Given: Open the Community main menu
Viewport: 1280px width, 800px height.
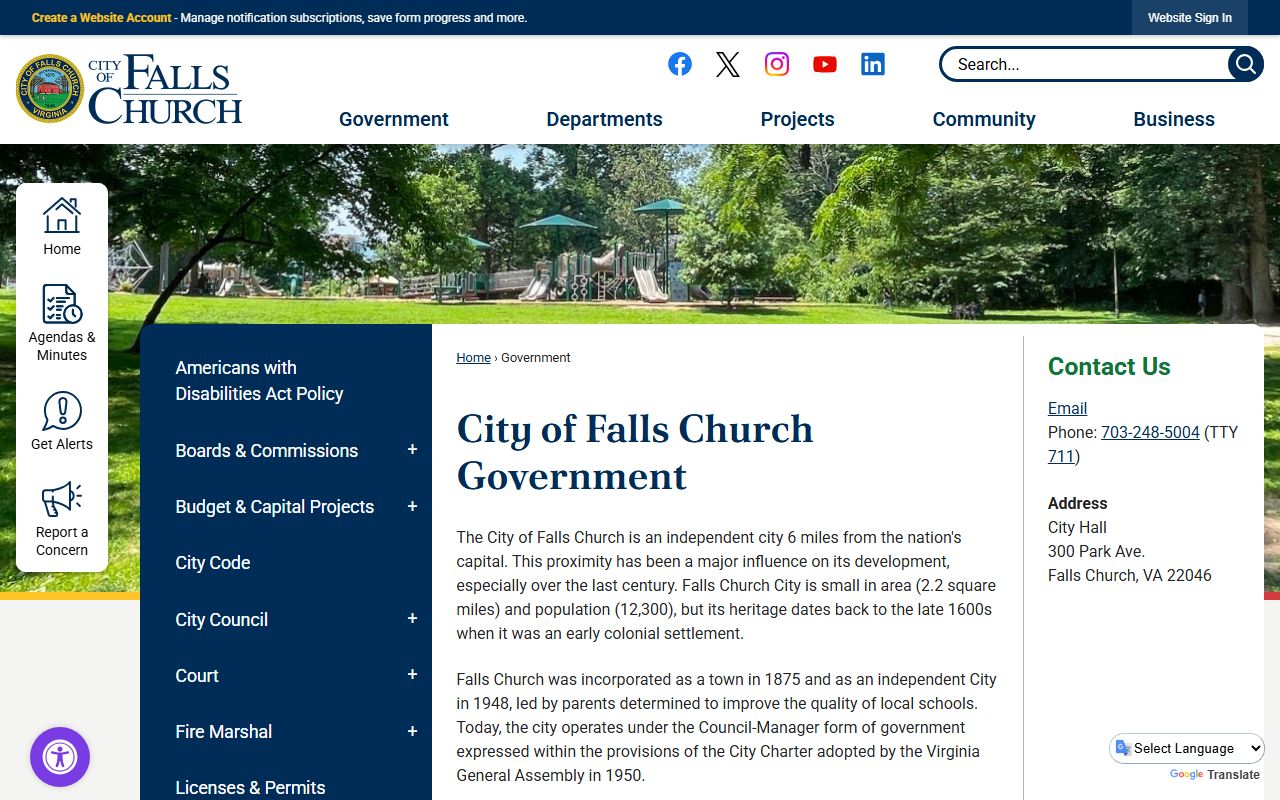Looking at the screenshot, I should pyautogui.click(x=984, y=119).
